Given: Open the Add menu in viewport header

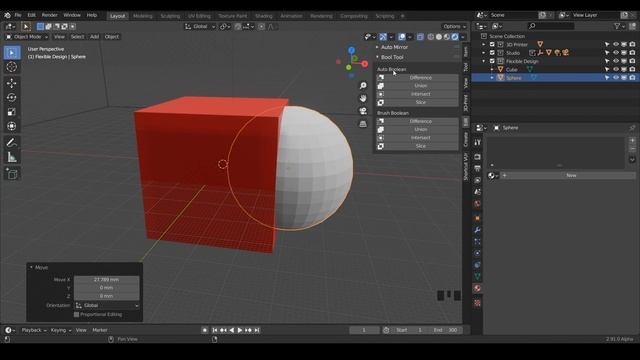Looking at the screenshot, I should [x=94, y=37].
